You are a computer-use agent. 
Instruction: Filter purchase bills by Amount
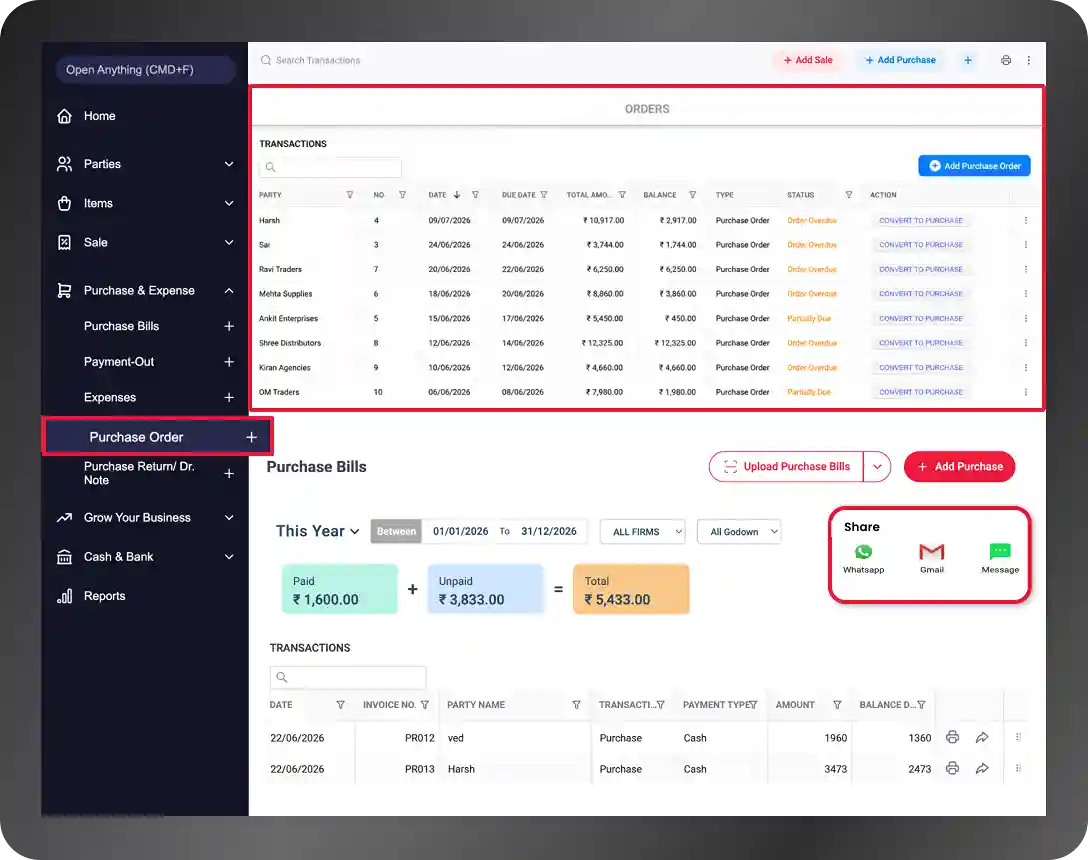click(x=838, y=705)
